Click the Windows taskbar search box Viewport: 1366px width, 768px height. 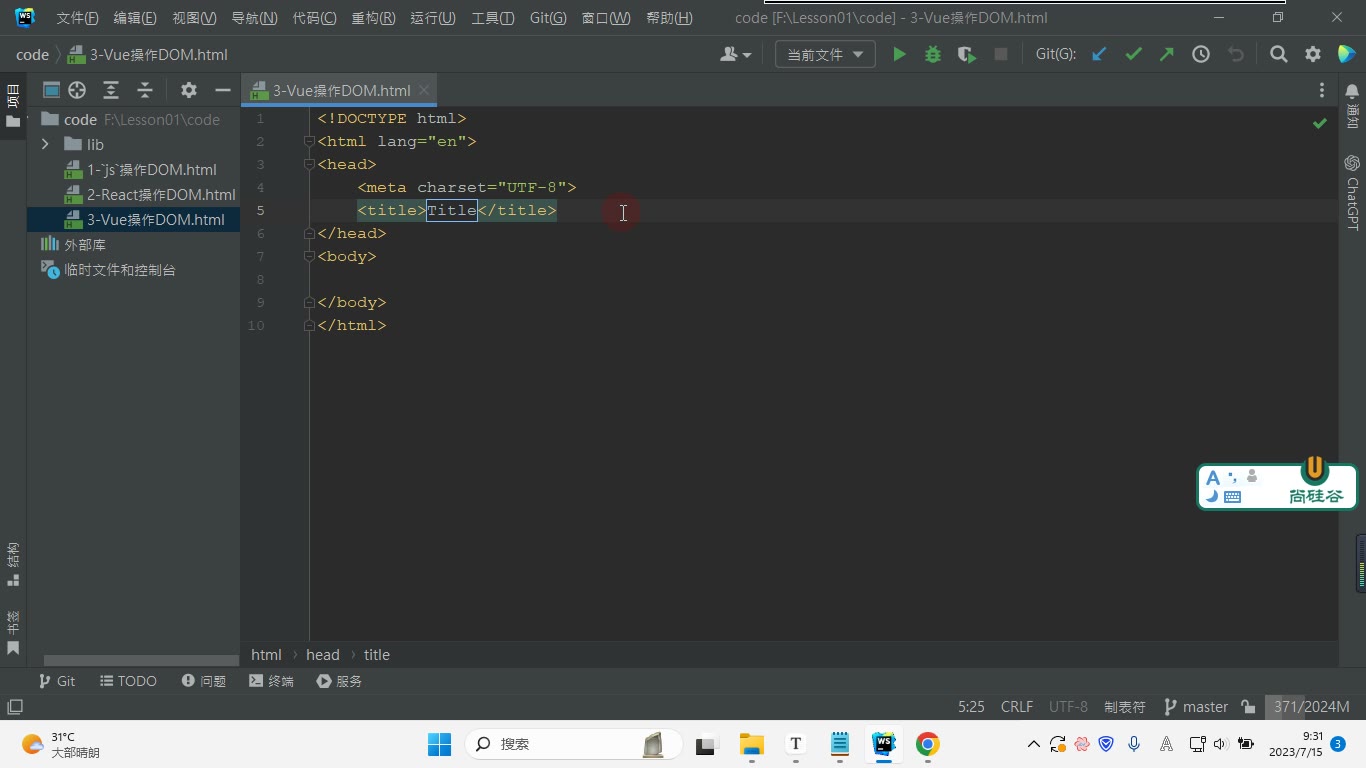573,744
